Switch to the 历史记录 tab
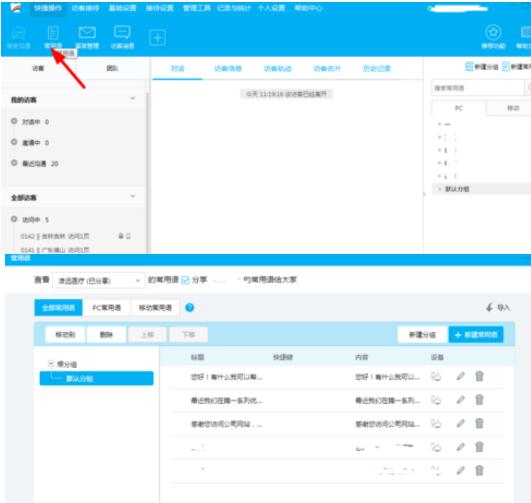The image size is (531, 503). coord(377,68)
